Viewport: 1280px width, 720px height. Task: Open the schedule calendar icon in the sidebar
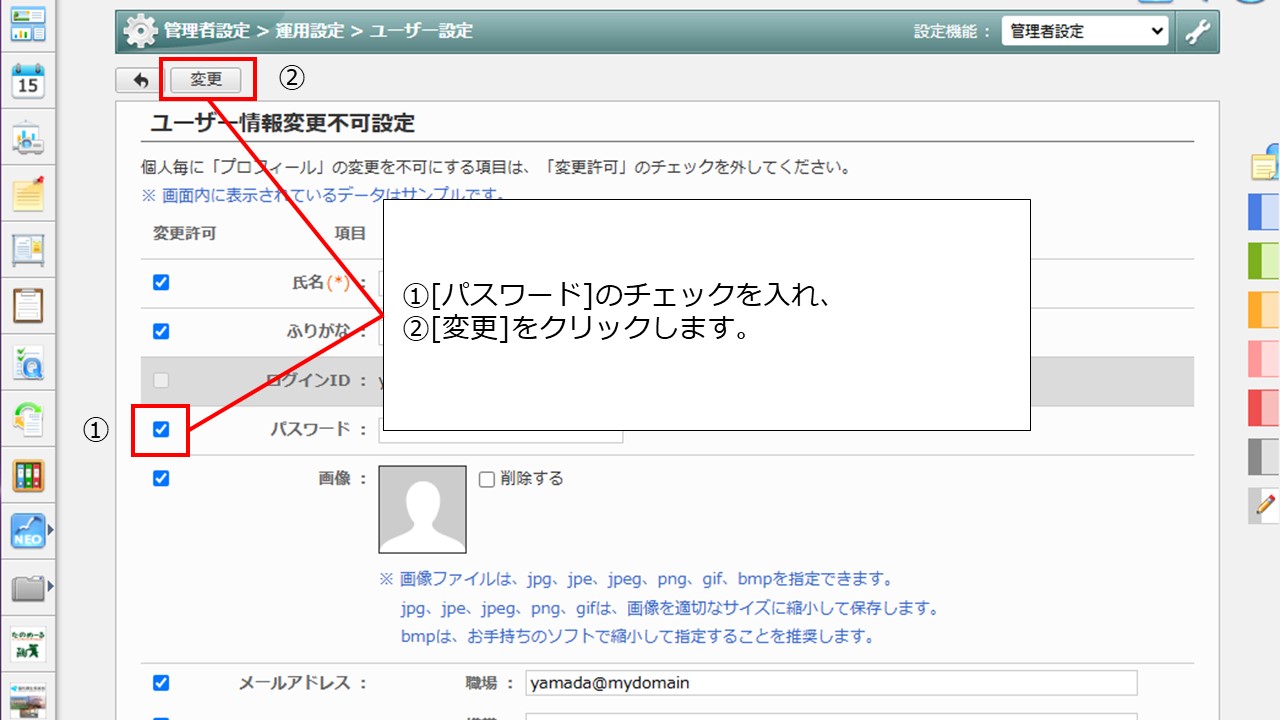click(27, 82)
